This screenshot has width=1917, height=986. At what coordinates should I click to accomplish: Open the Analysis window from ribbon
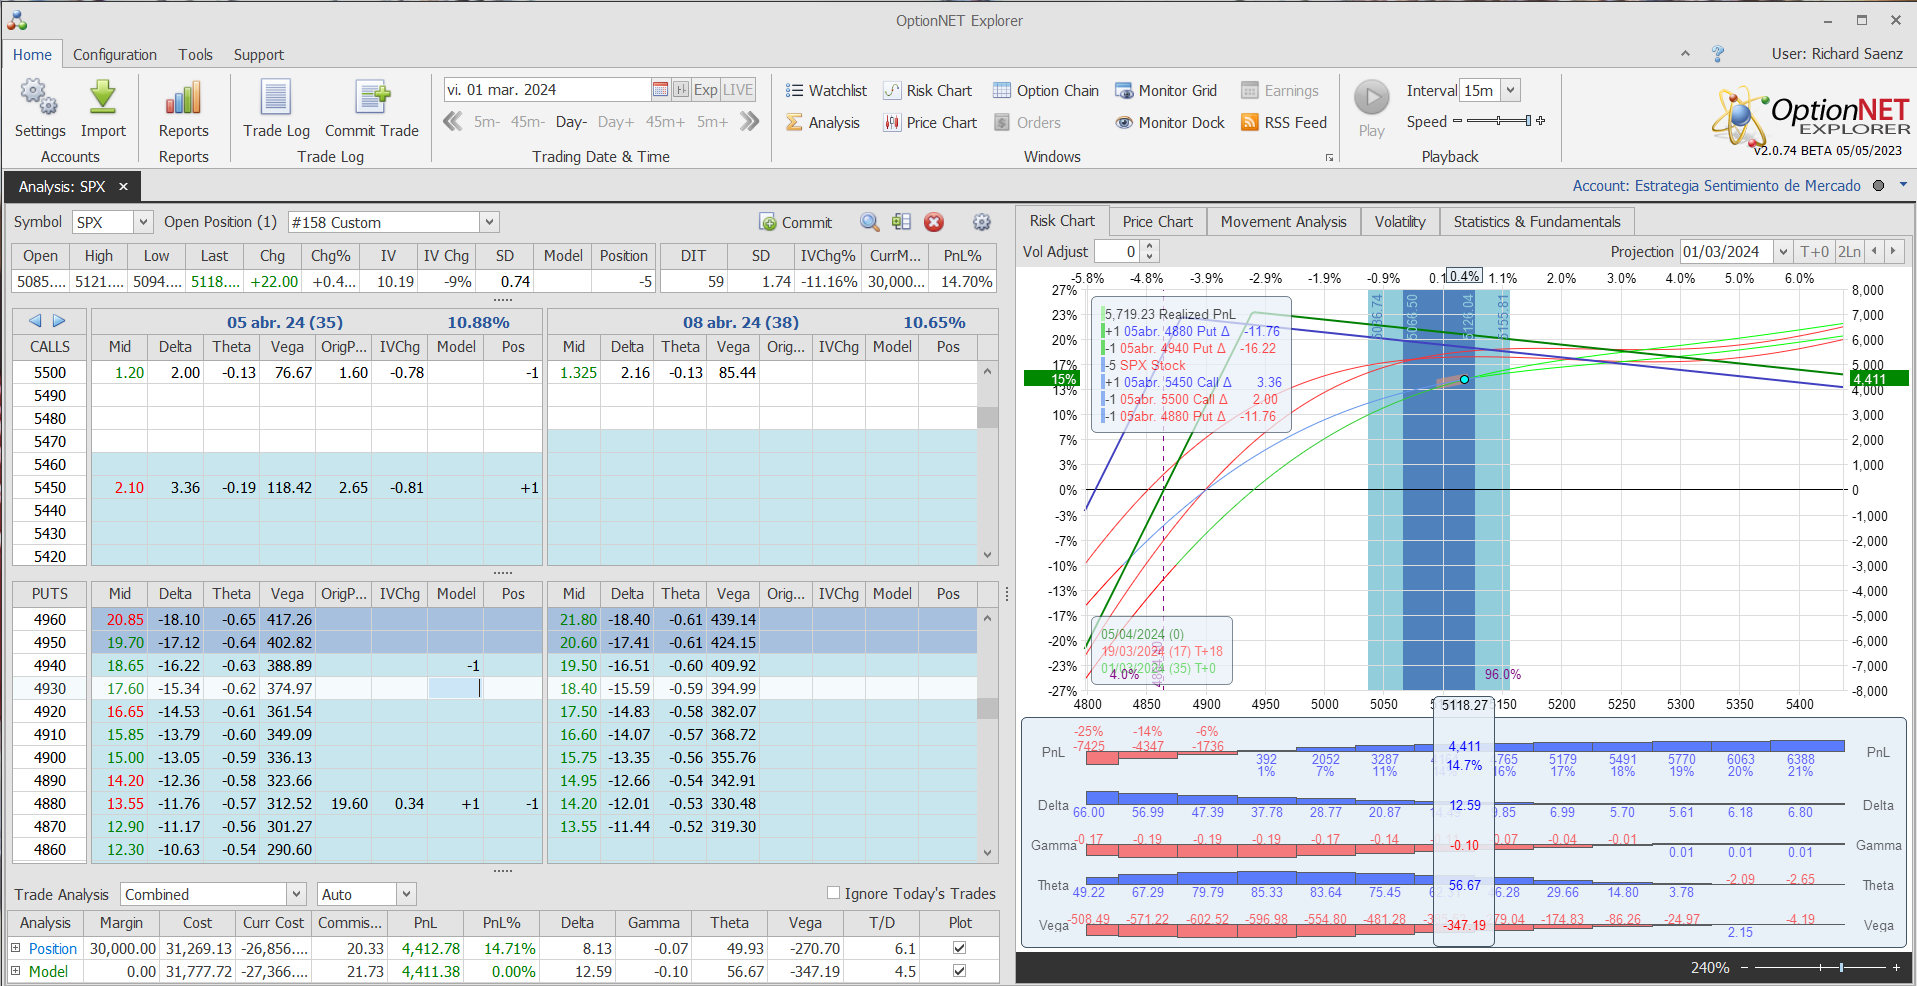[822, 122]
